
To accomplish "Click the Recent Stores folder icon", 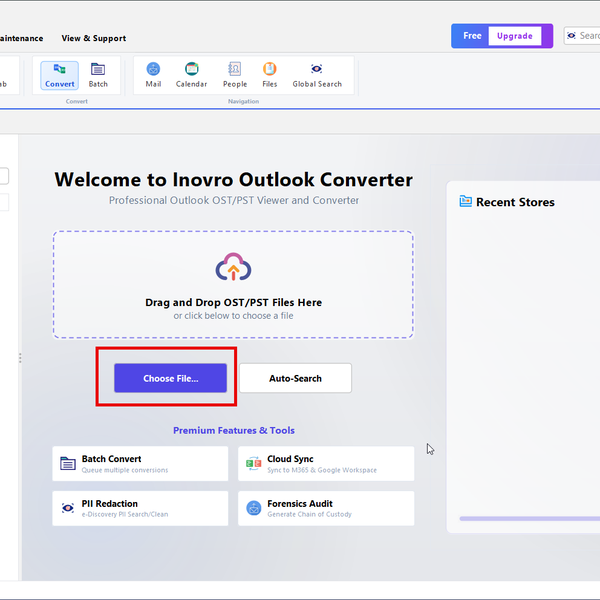I will tap(465, 201).
